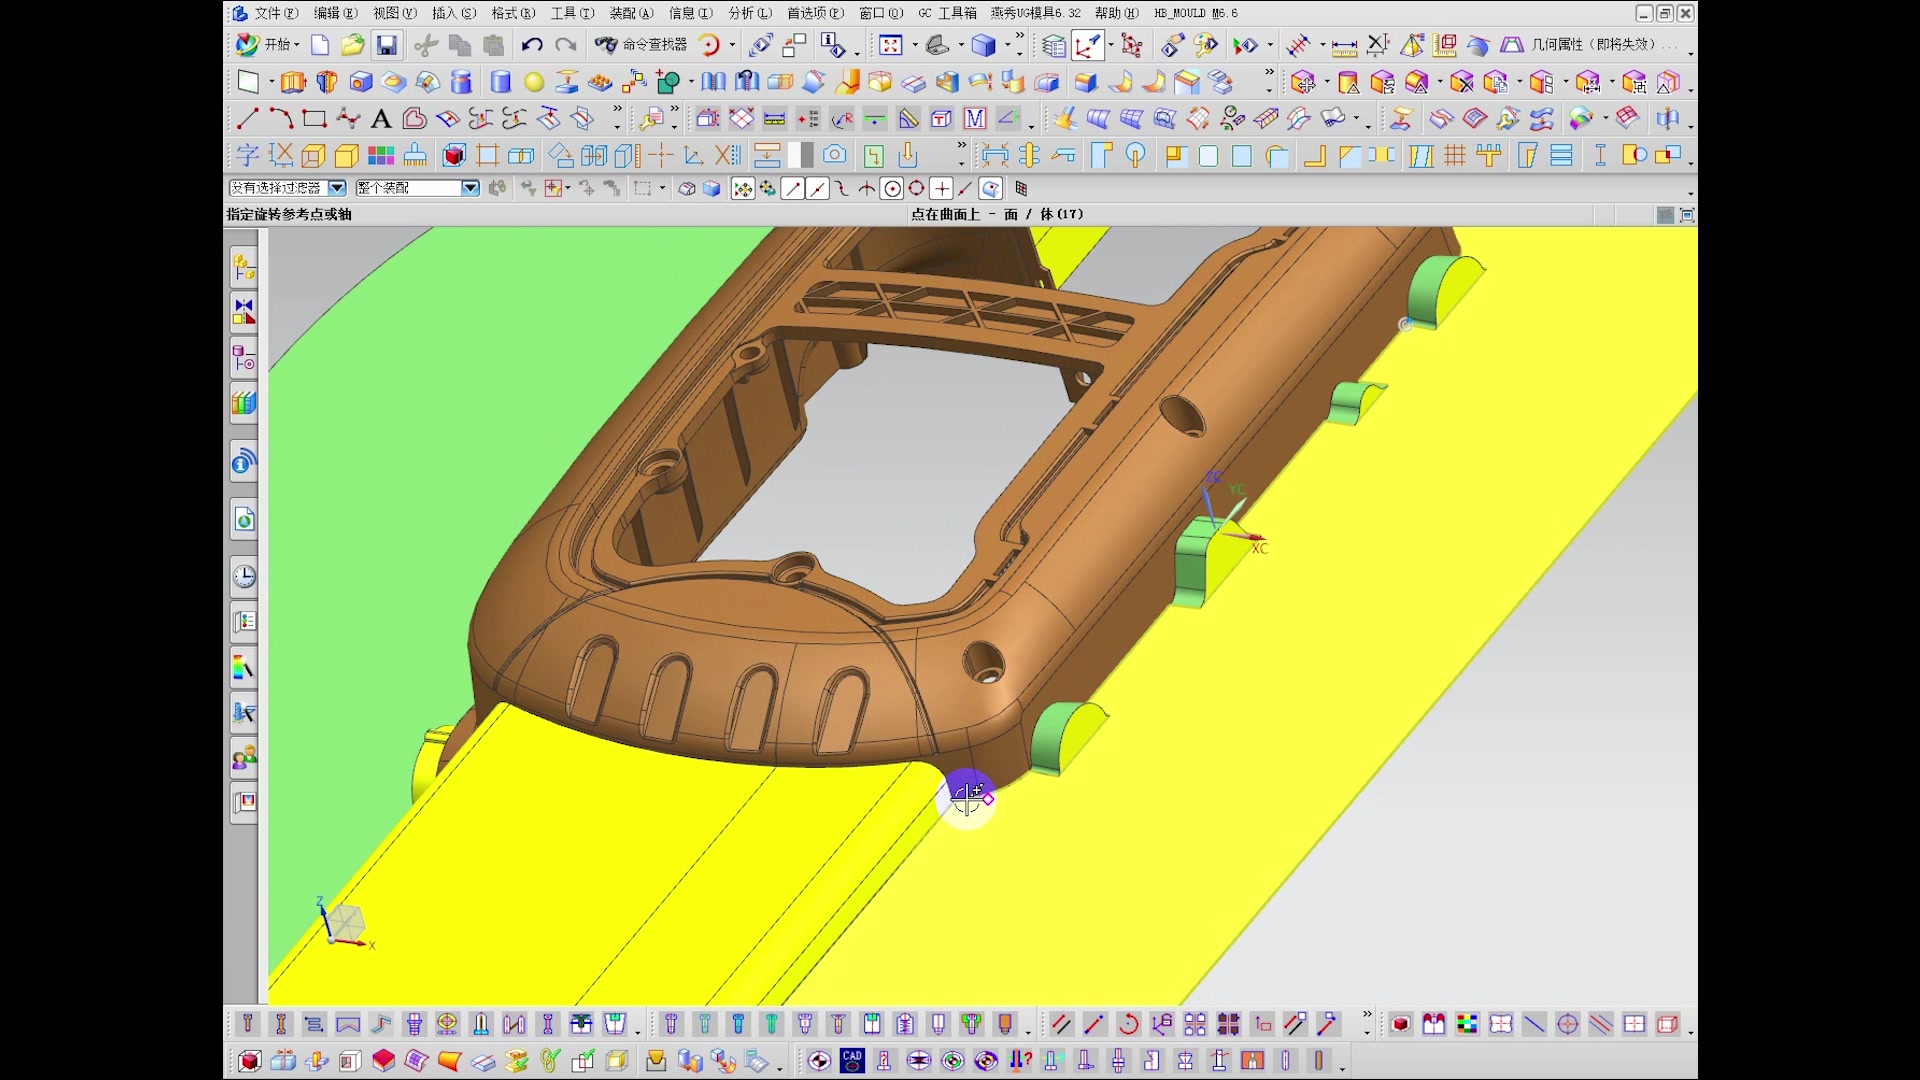1920x1080 pixels.
Task: Toggle the WCS display icon
Action: [x=1088, y=45]
